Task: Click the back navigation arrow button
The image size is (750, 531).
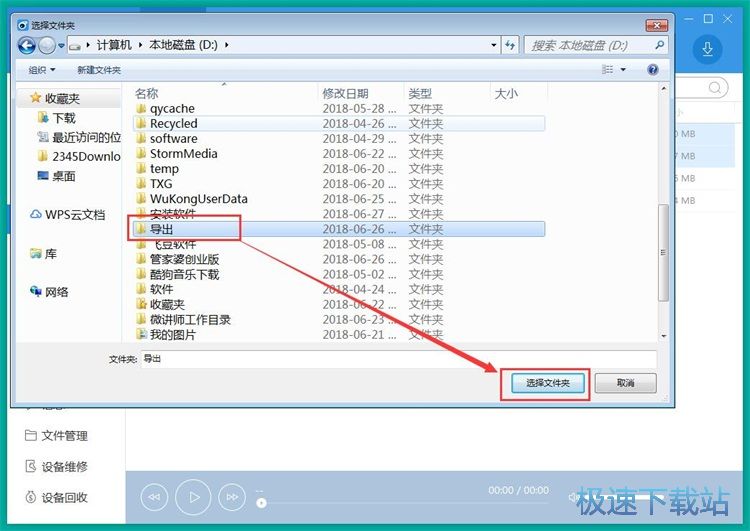Action: pyautogui.click(x=27, y=46)
